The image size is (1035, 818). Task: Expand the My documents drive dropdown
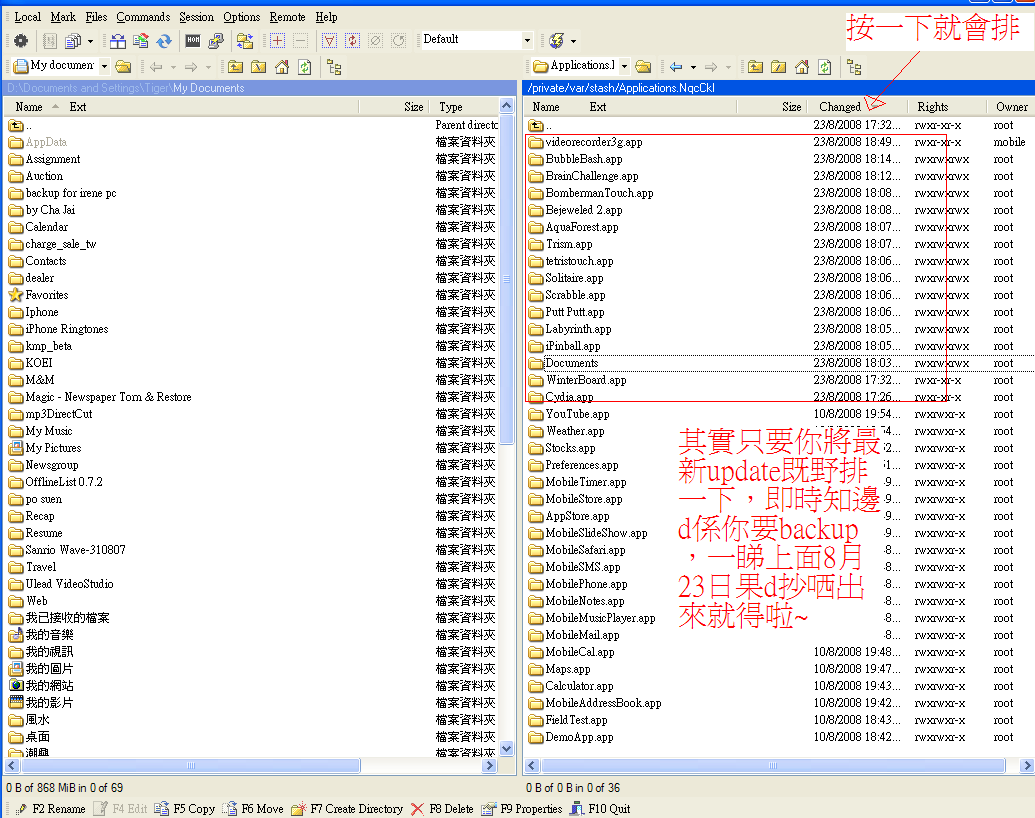point(104,67)
